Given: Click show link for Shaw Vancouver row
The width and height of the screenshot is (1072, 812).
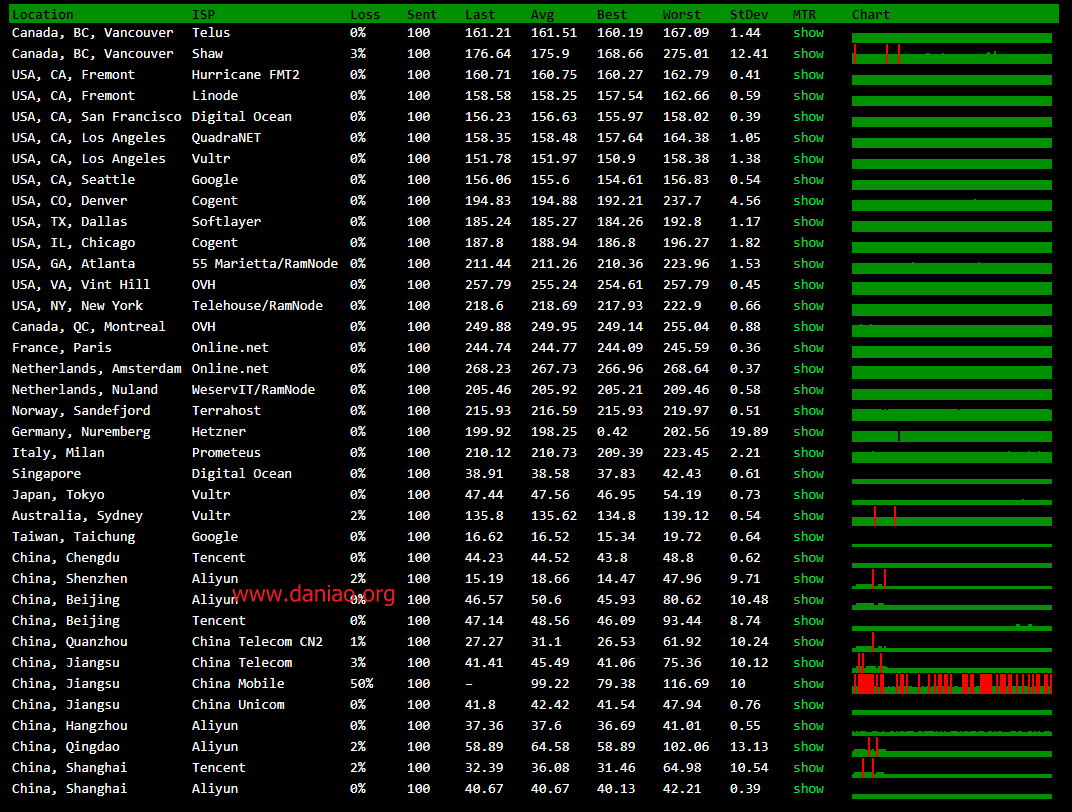Looking at the screenshot, I should [808, 54].
